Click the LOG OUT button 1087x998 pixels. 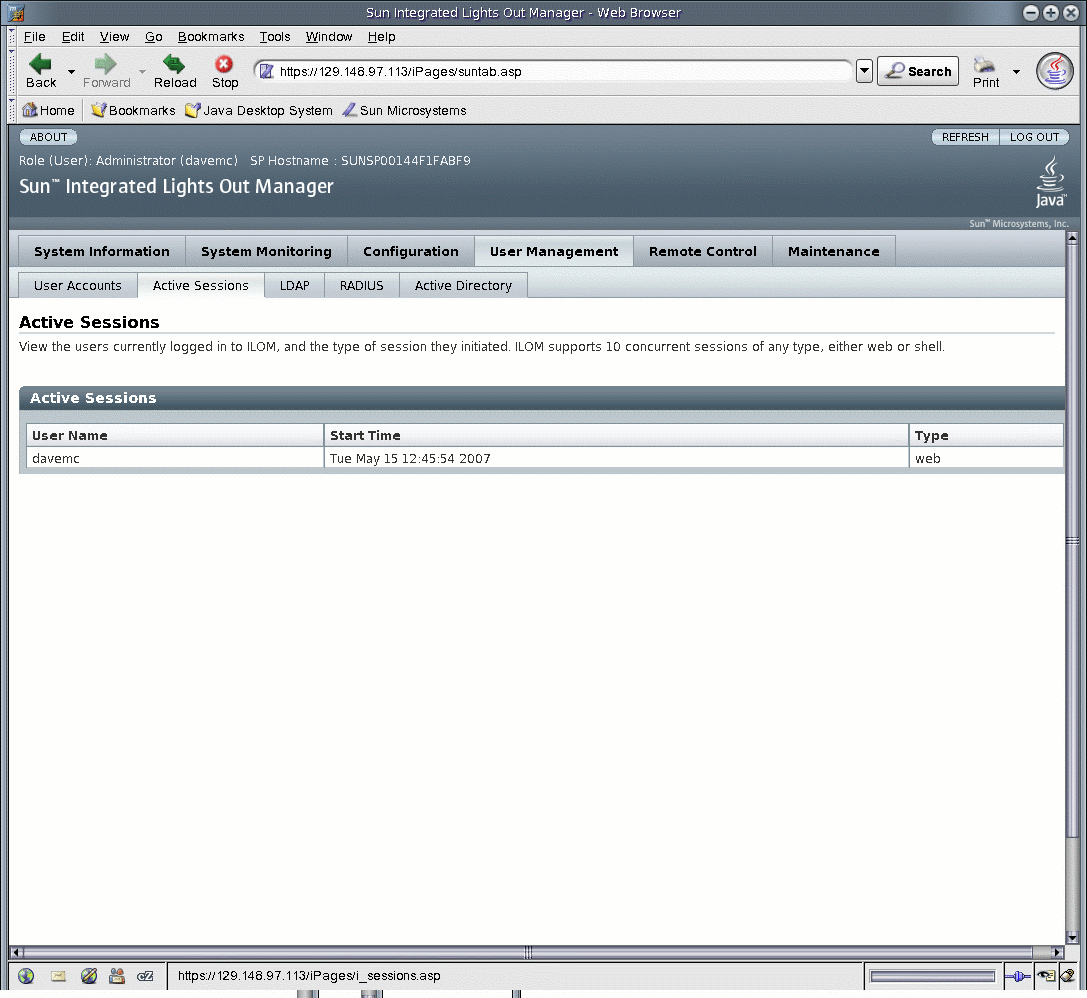tap(1034, 137)
